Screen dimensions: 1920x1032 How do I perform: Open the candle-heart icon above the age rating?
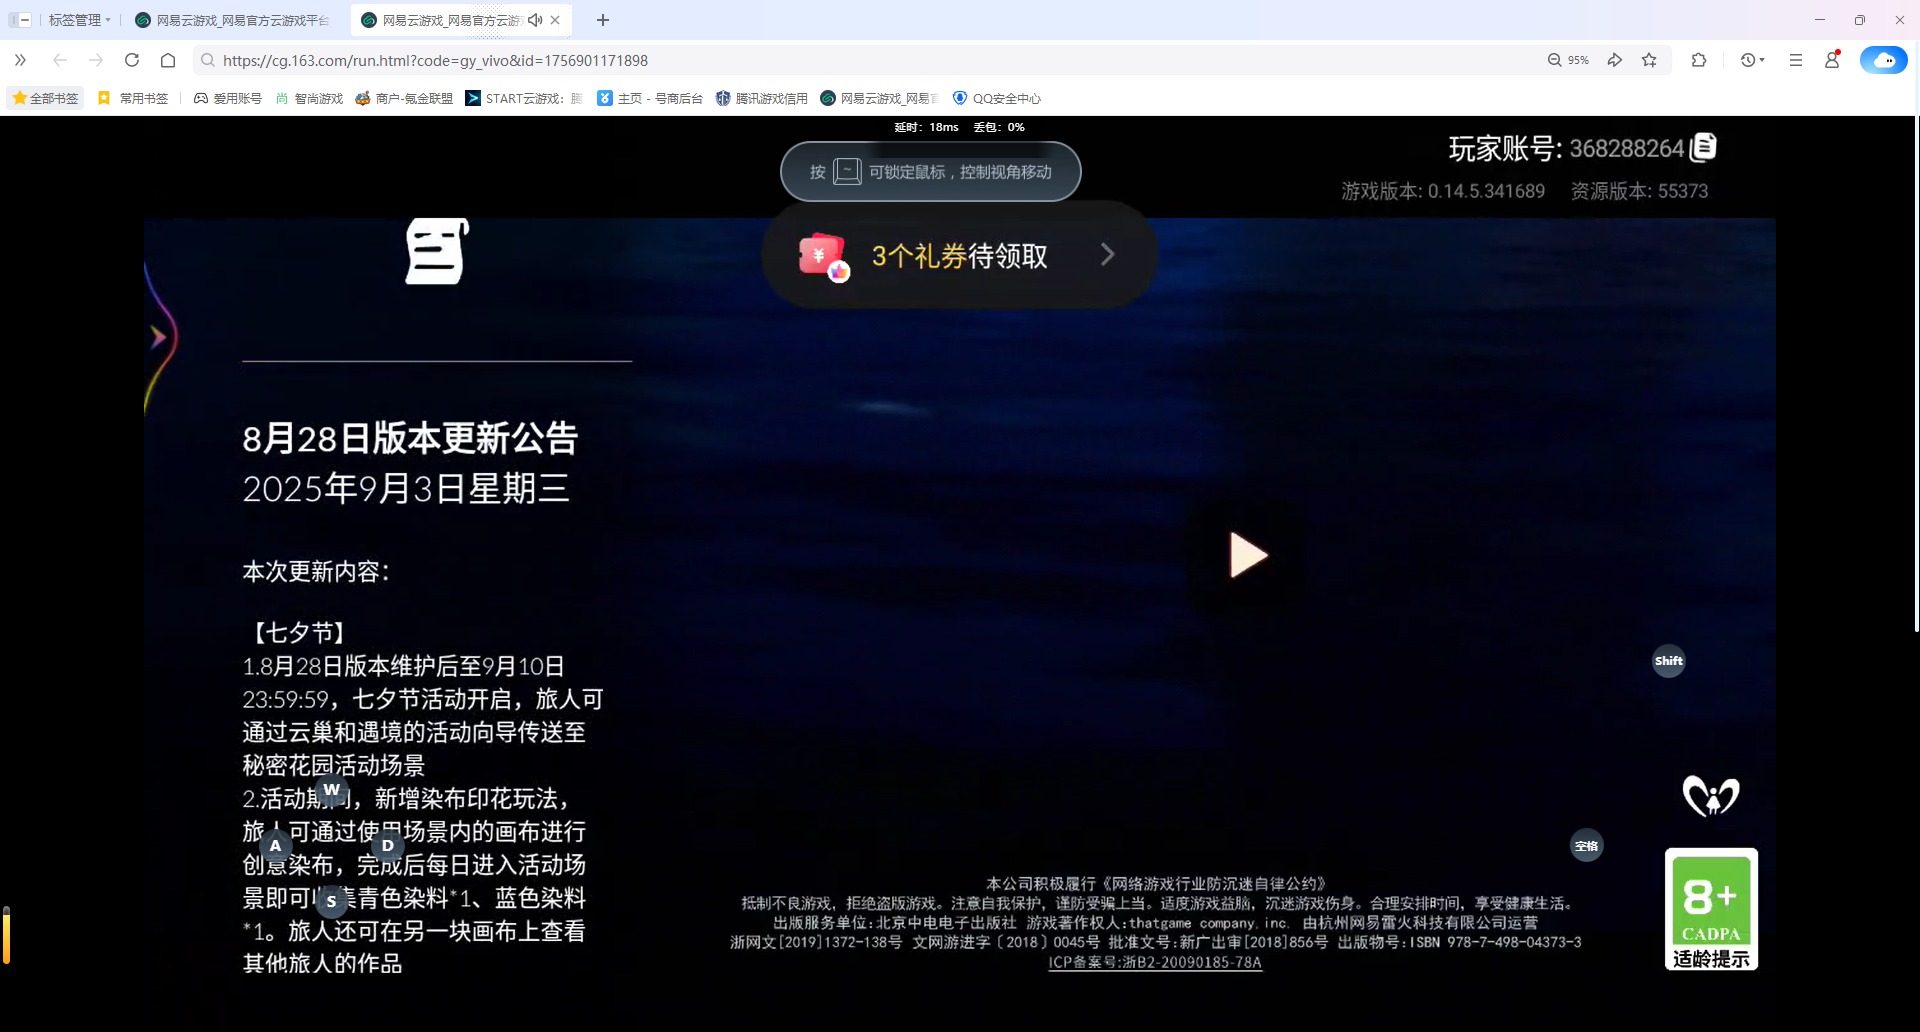point(1711,796)
